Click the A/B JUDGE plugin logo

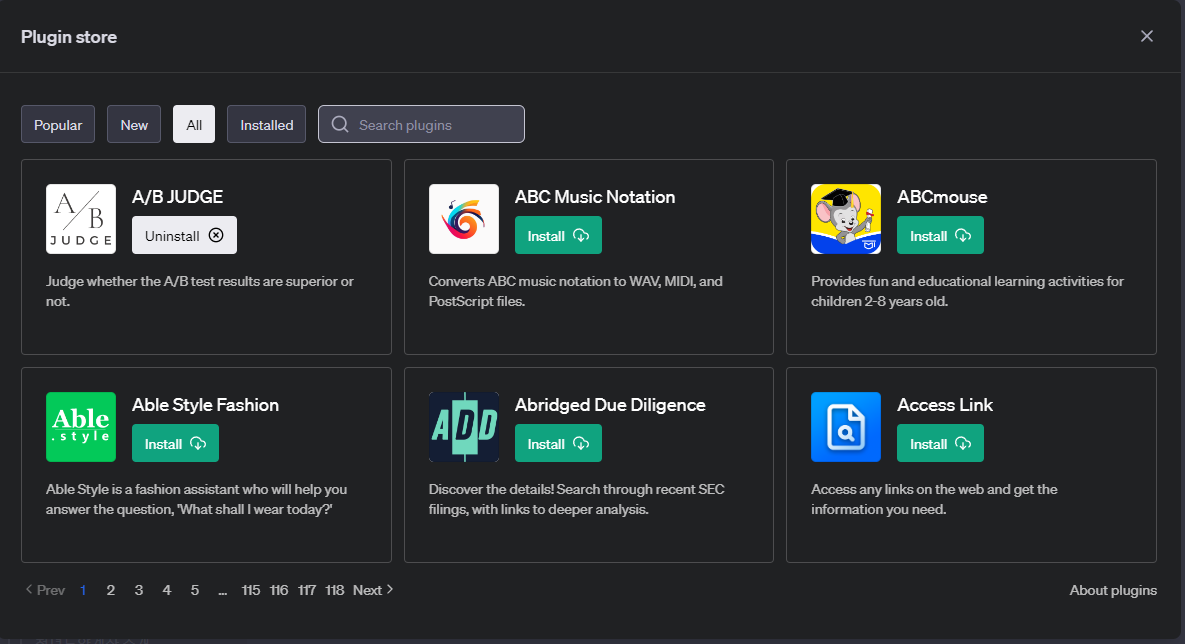[81, 219]
